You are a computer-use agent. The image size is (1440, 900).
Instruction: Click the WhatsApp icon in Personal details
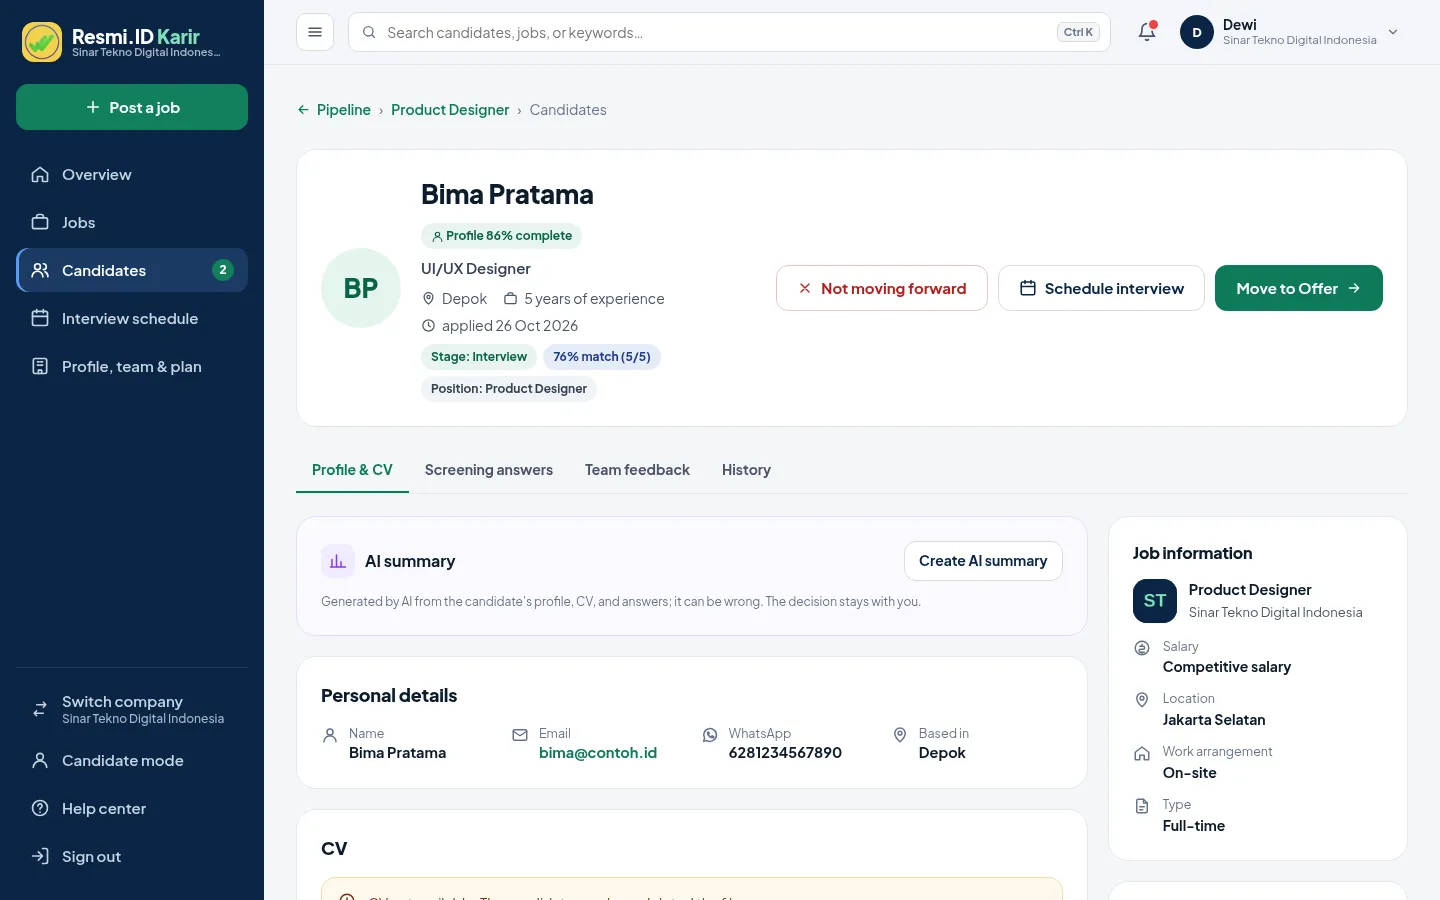[710, 735]
